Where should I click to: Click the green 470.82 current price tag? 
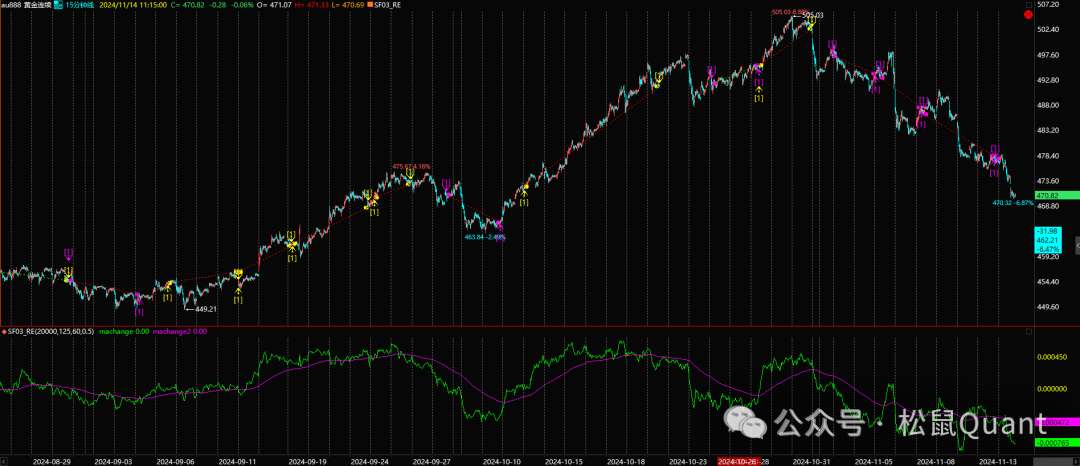click(1052, 195)
